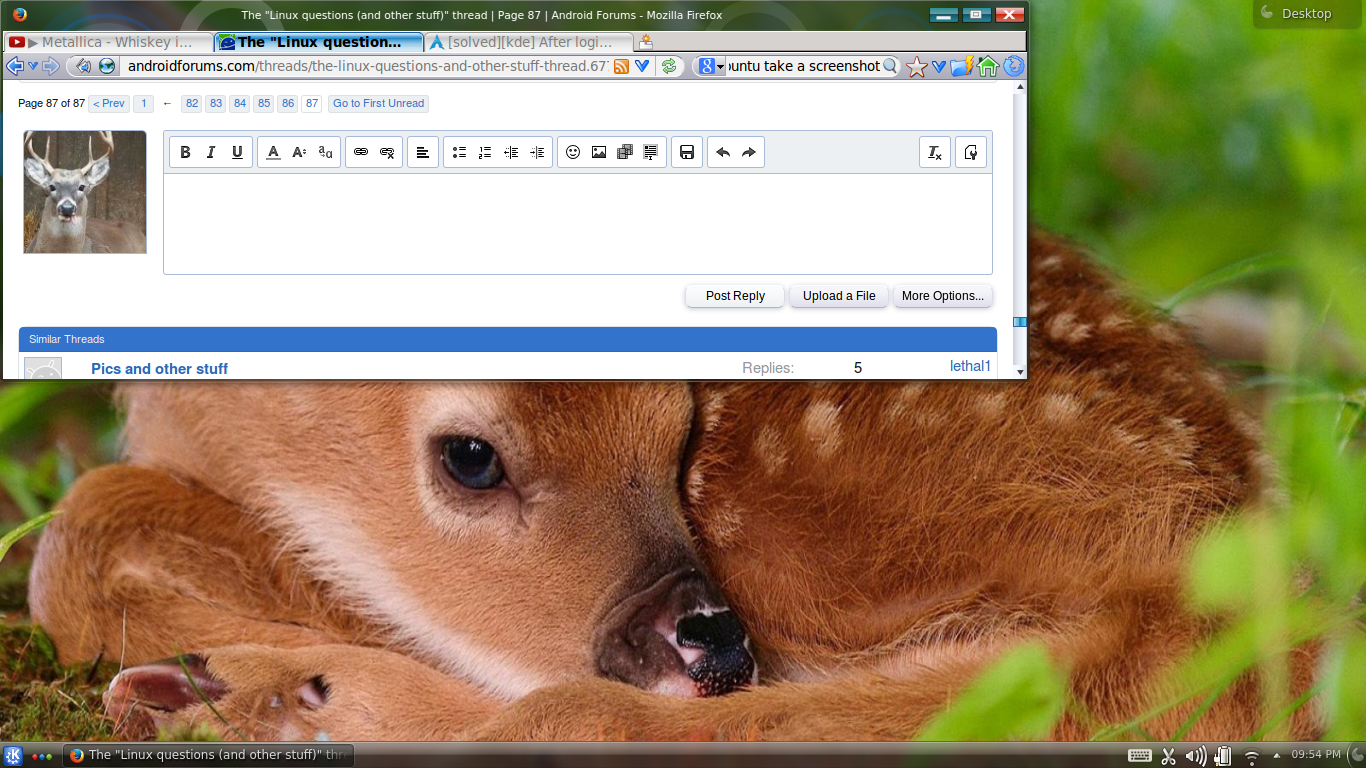Image resolution: width=1366 pixels, height=768 pixels.
Task: Select the Firefox entry in the taskbar
Action: [208, 755]
